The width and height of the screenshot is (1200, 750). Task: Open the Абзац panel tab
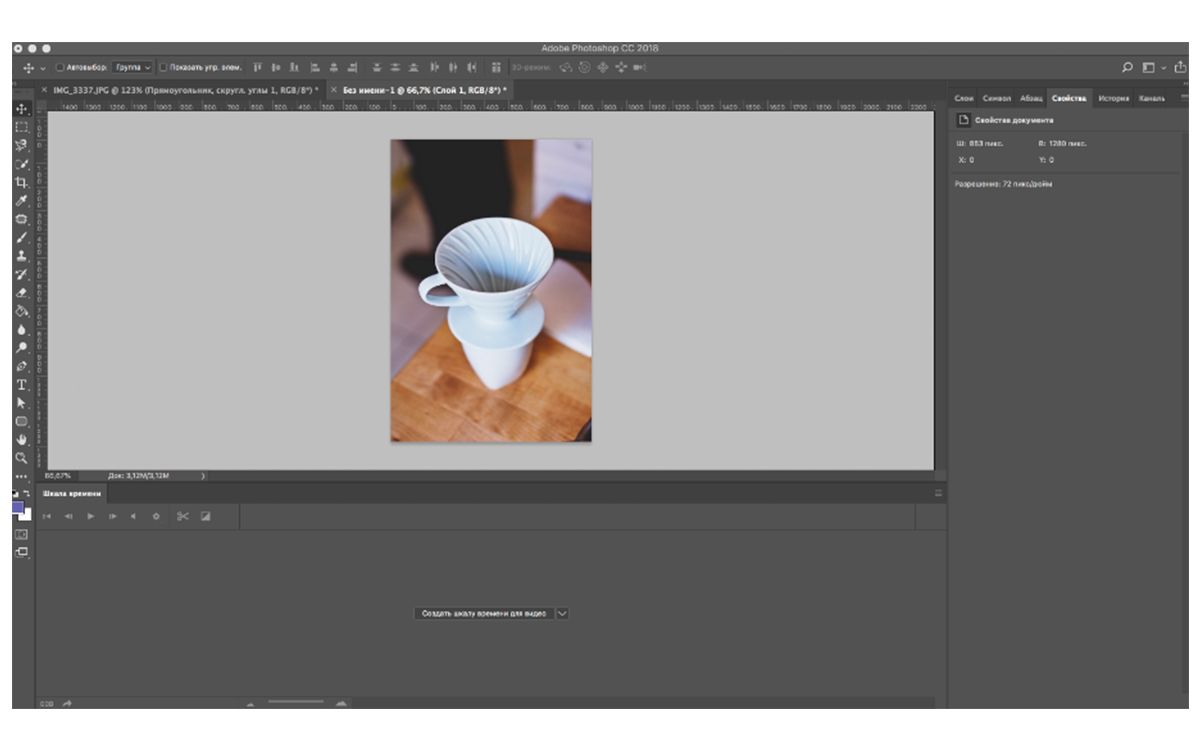point(1031,98)
